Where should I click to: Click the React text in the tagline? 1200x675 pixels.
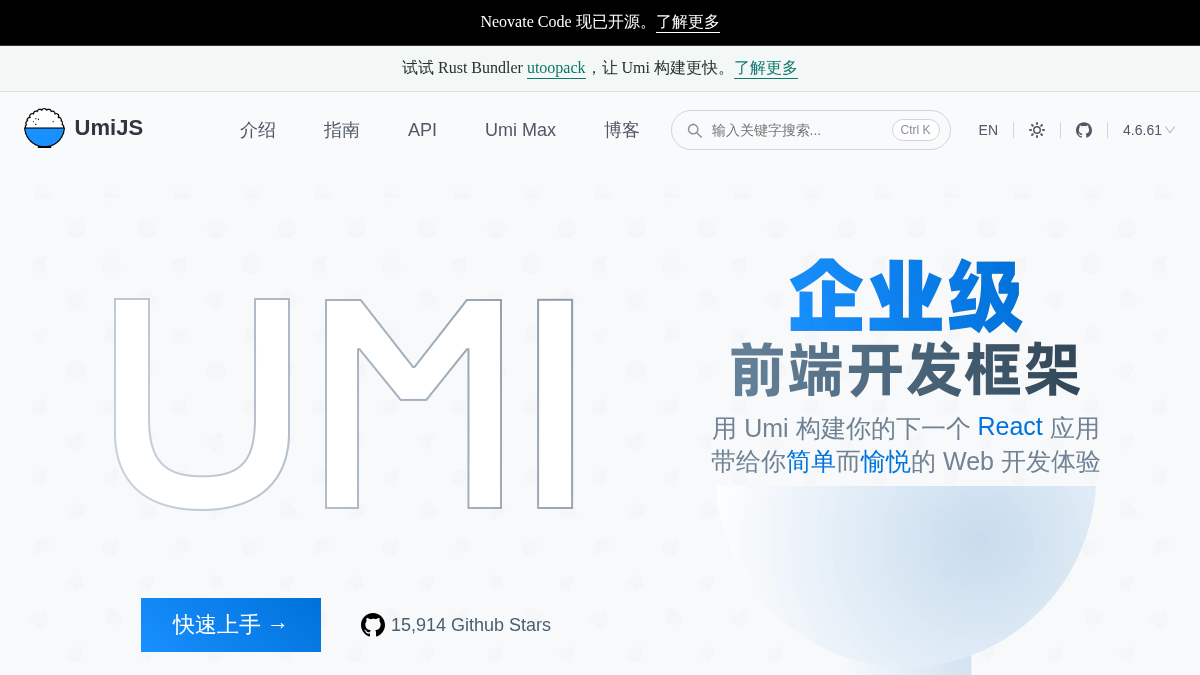[1010, 426]
